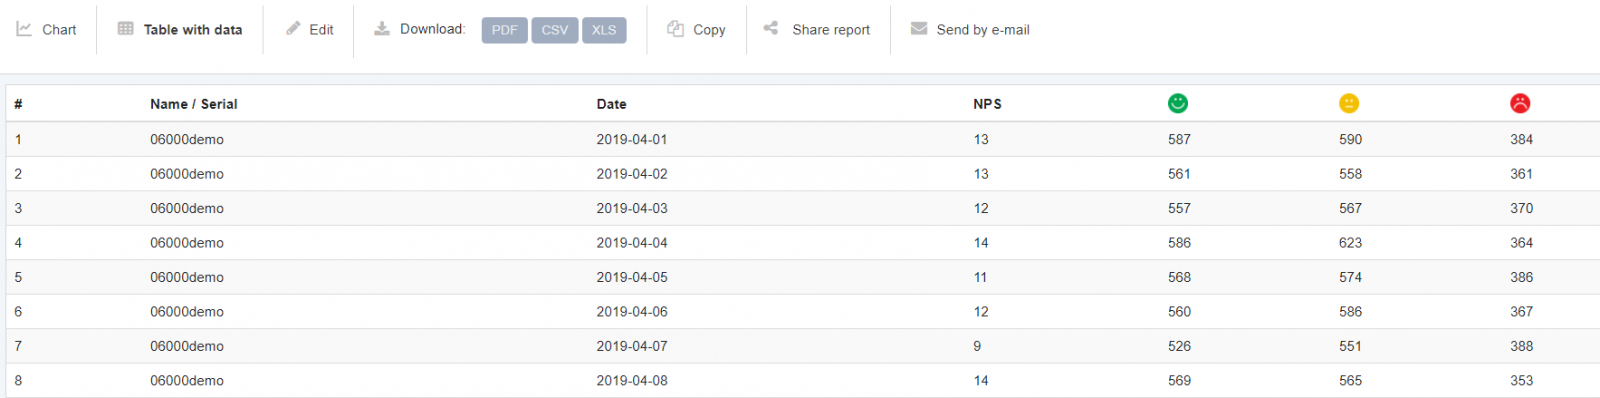
Task: Select the date cell 2019-04-01
Action: [x=632, y=140]
